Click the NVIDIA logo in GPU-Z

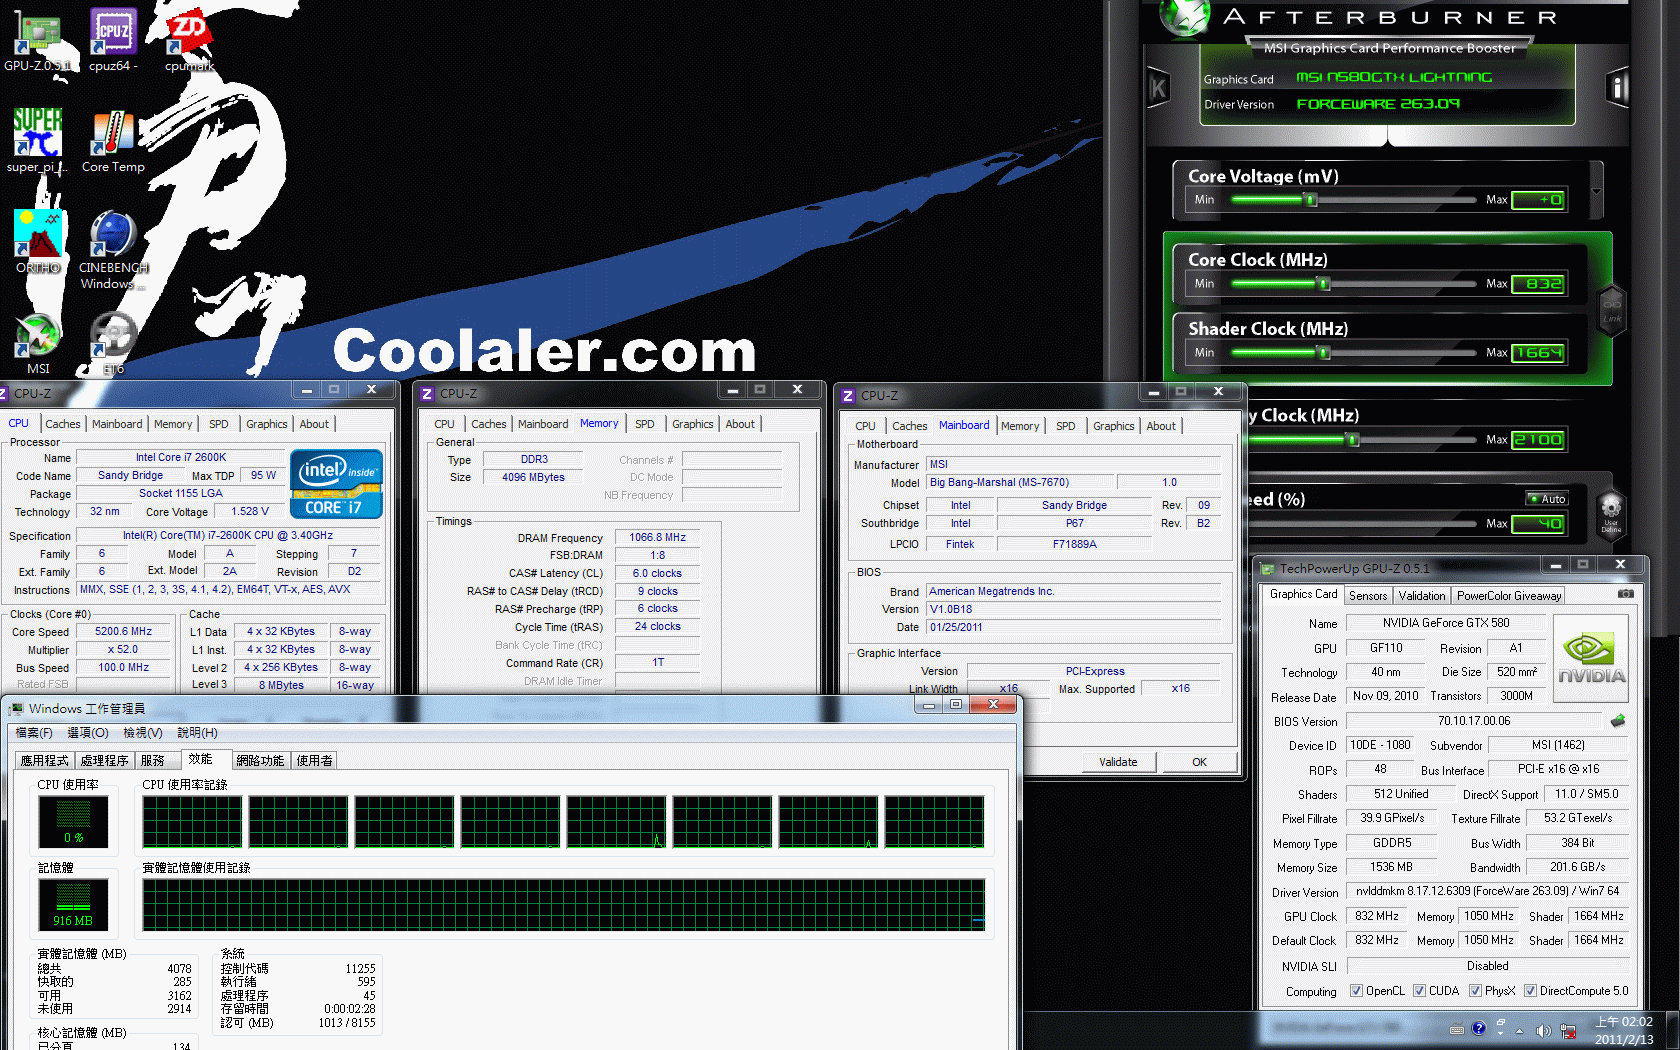tap(1591, 659)
